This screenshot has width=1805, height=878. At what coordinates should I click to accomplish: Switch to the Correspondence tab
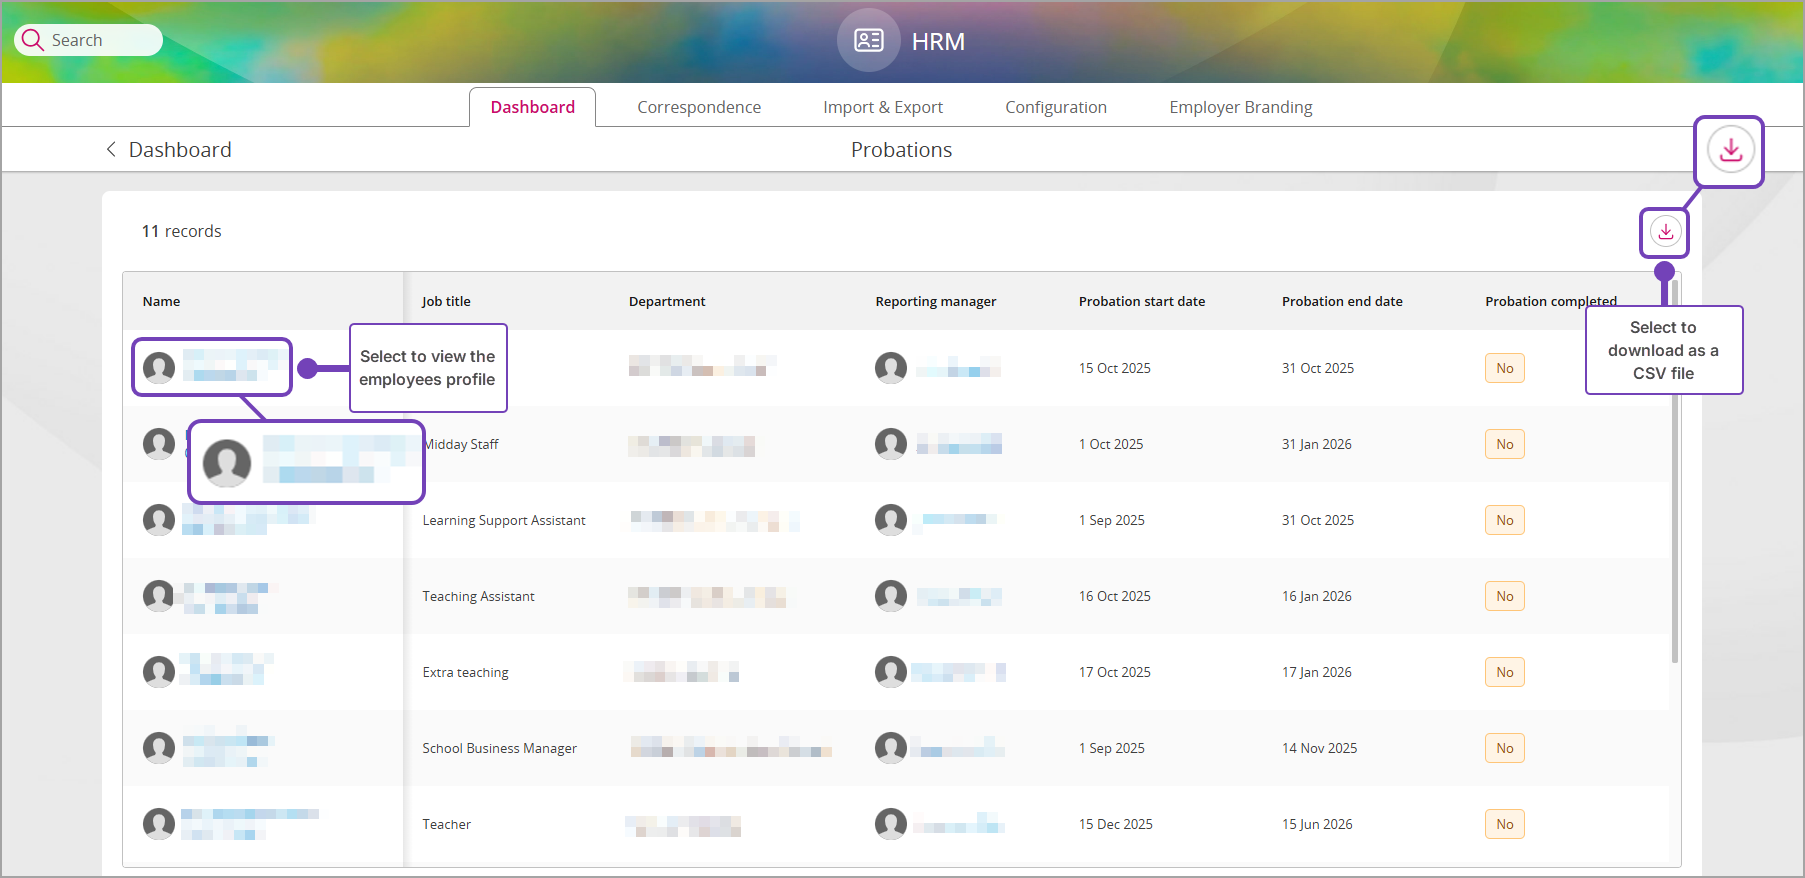[x=698, y=107]
